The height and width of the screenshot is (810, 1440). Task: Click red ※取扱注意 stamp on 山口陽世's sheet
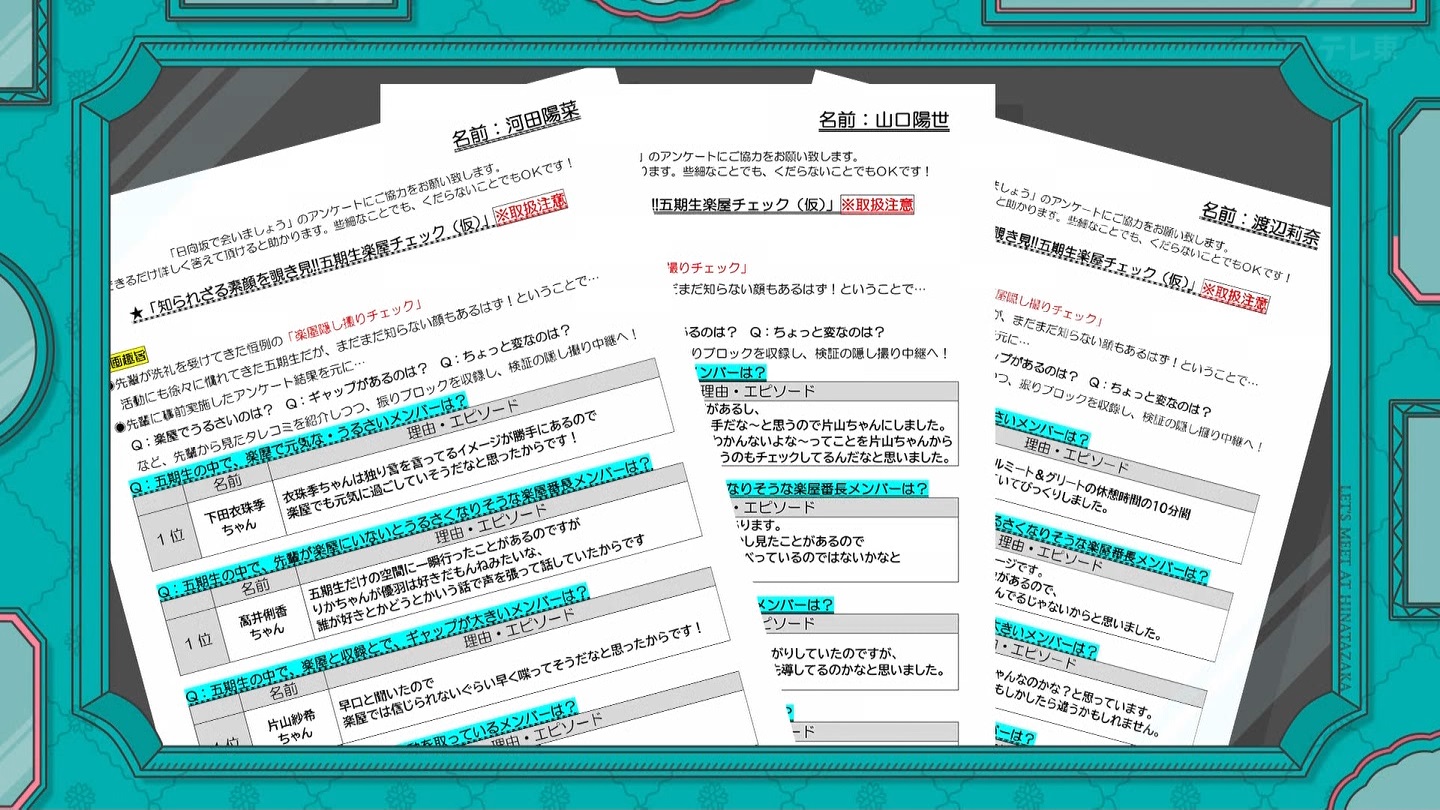pos(876,204)
